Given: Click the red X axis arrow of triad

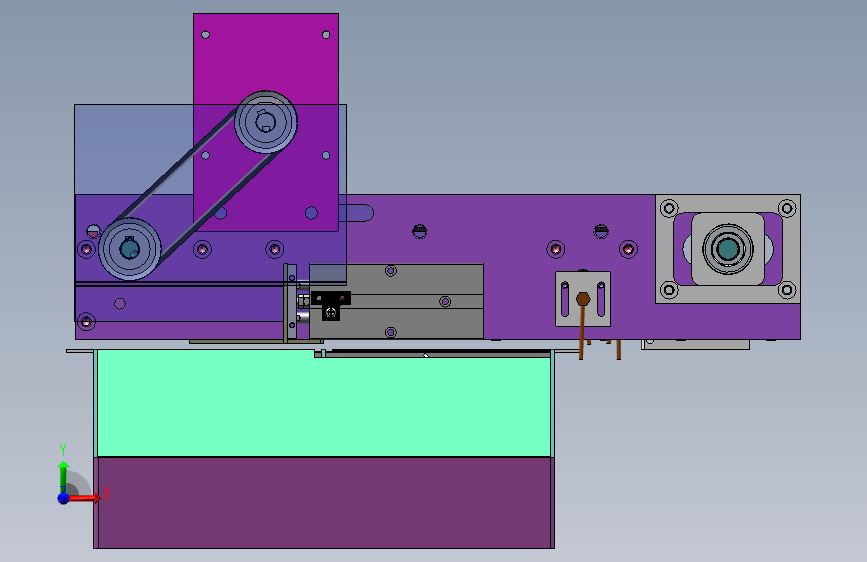Looking at the screenshot, I should pos(84,498).
